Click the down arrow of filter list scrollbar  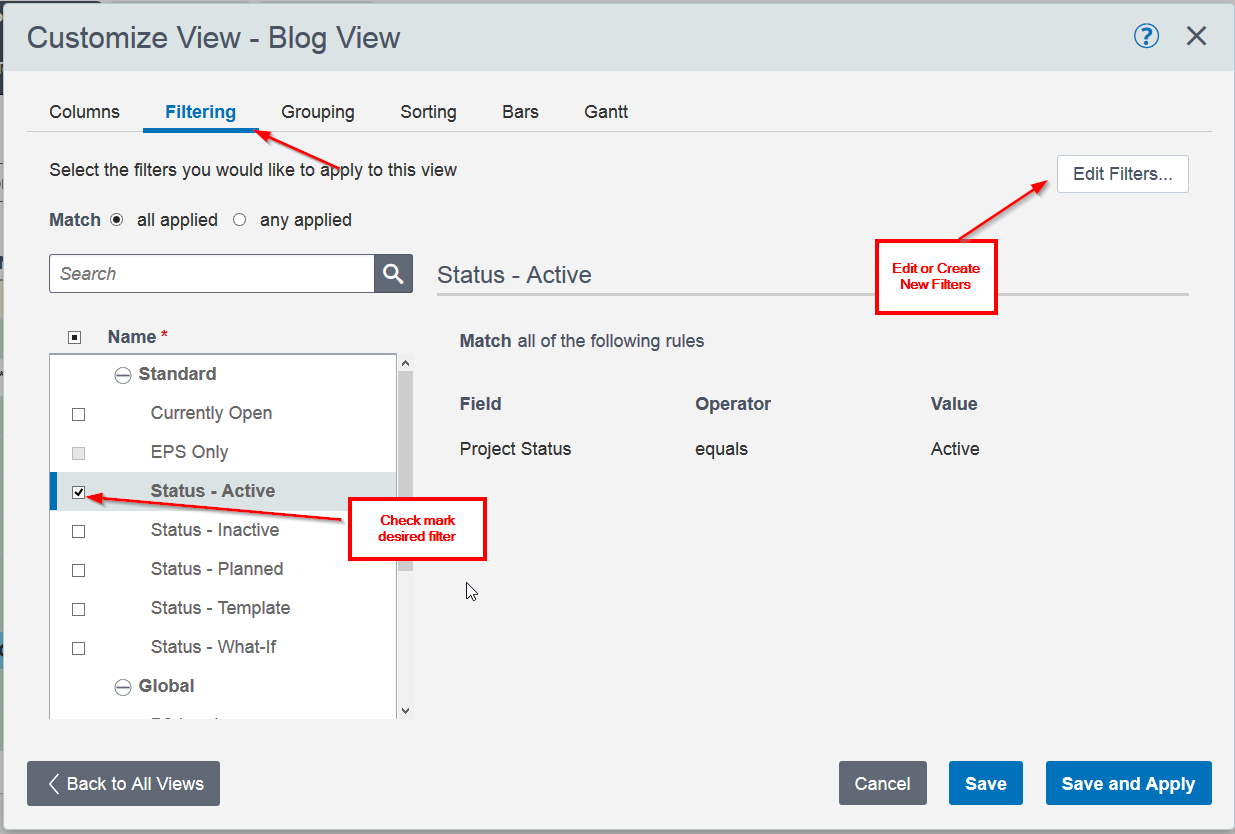[405, 710]
